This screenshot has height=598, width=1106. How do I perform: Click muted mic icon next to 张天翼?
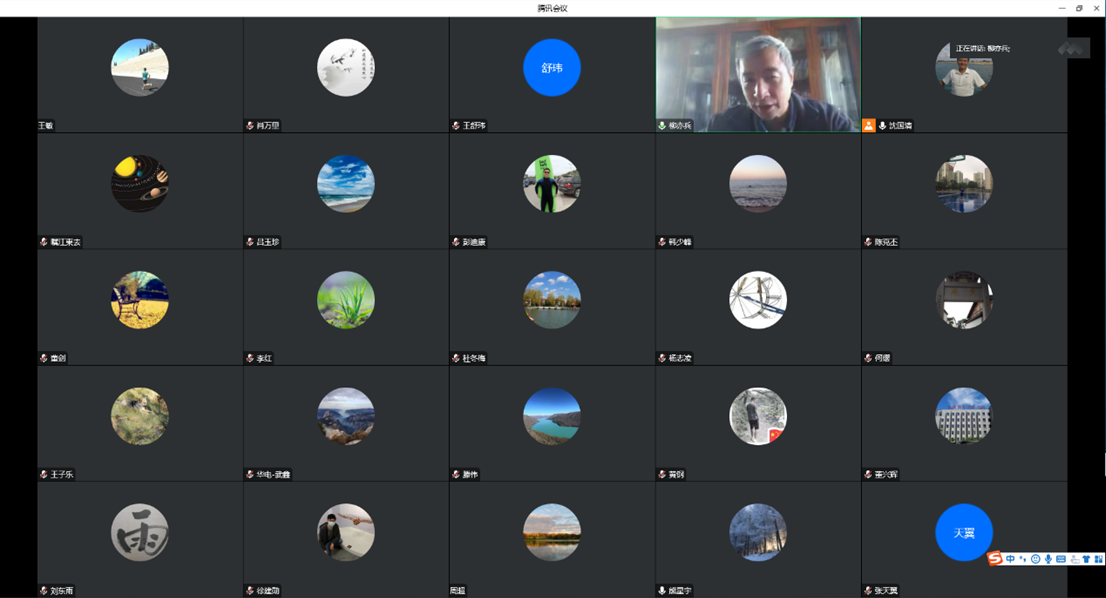[x=868, y=591]
